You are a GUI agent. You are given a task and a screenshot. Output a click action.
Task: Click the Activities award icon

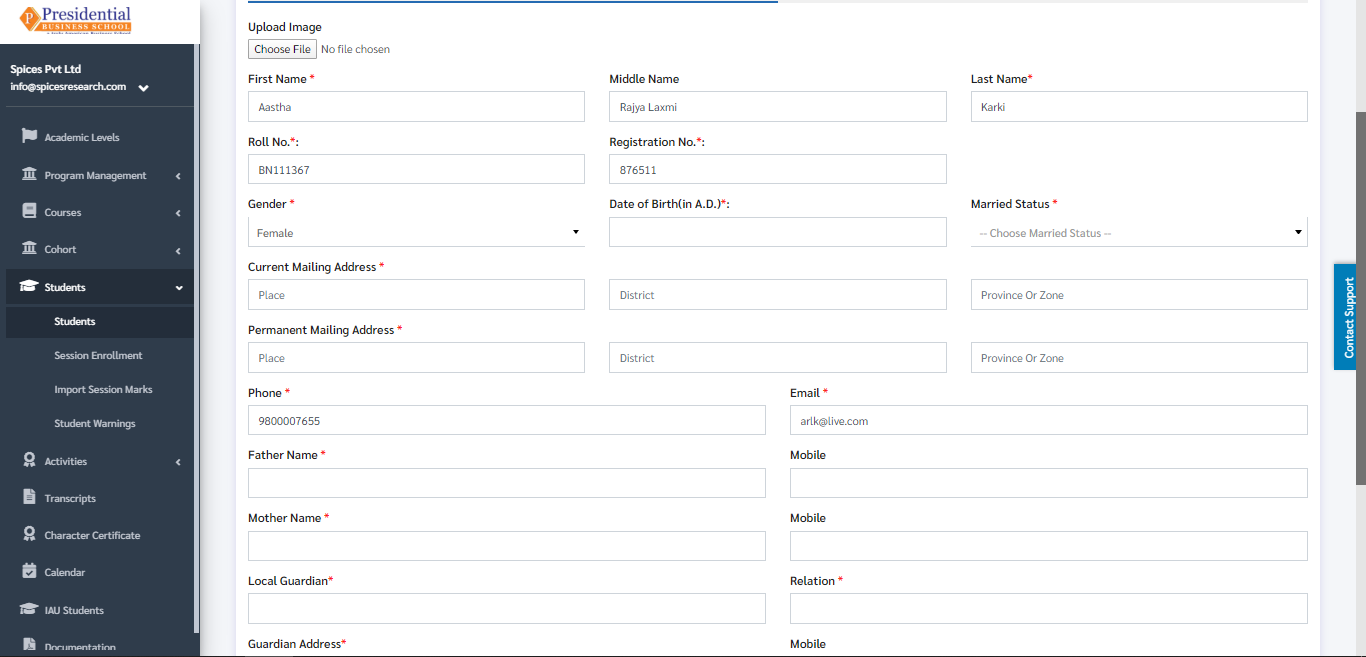click(29, 460)
